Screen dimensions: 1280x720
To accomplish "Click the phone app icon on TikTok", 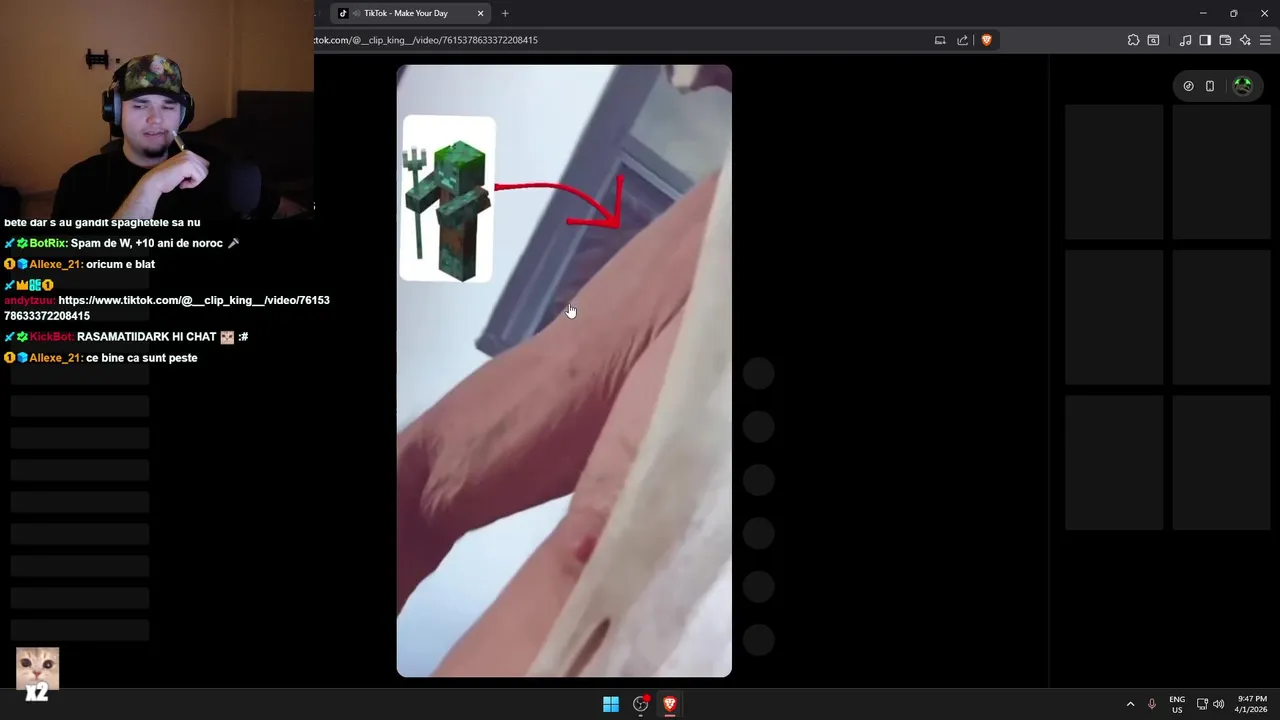I will (x=1210, y=86).
